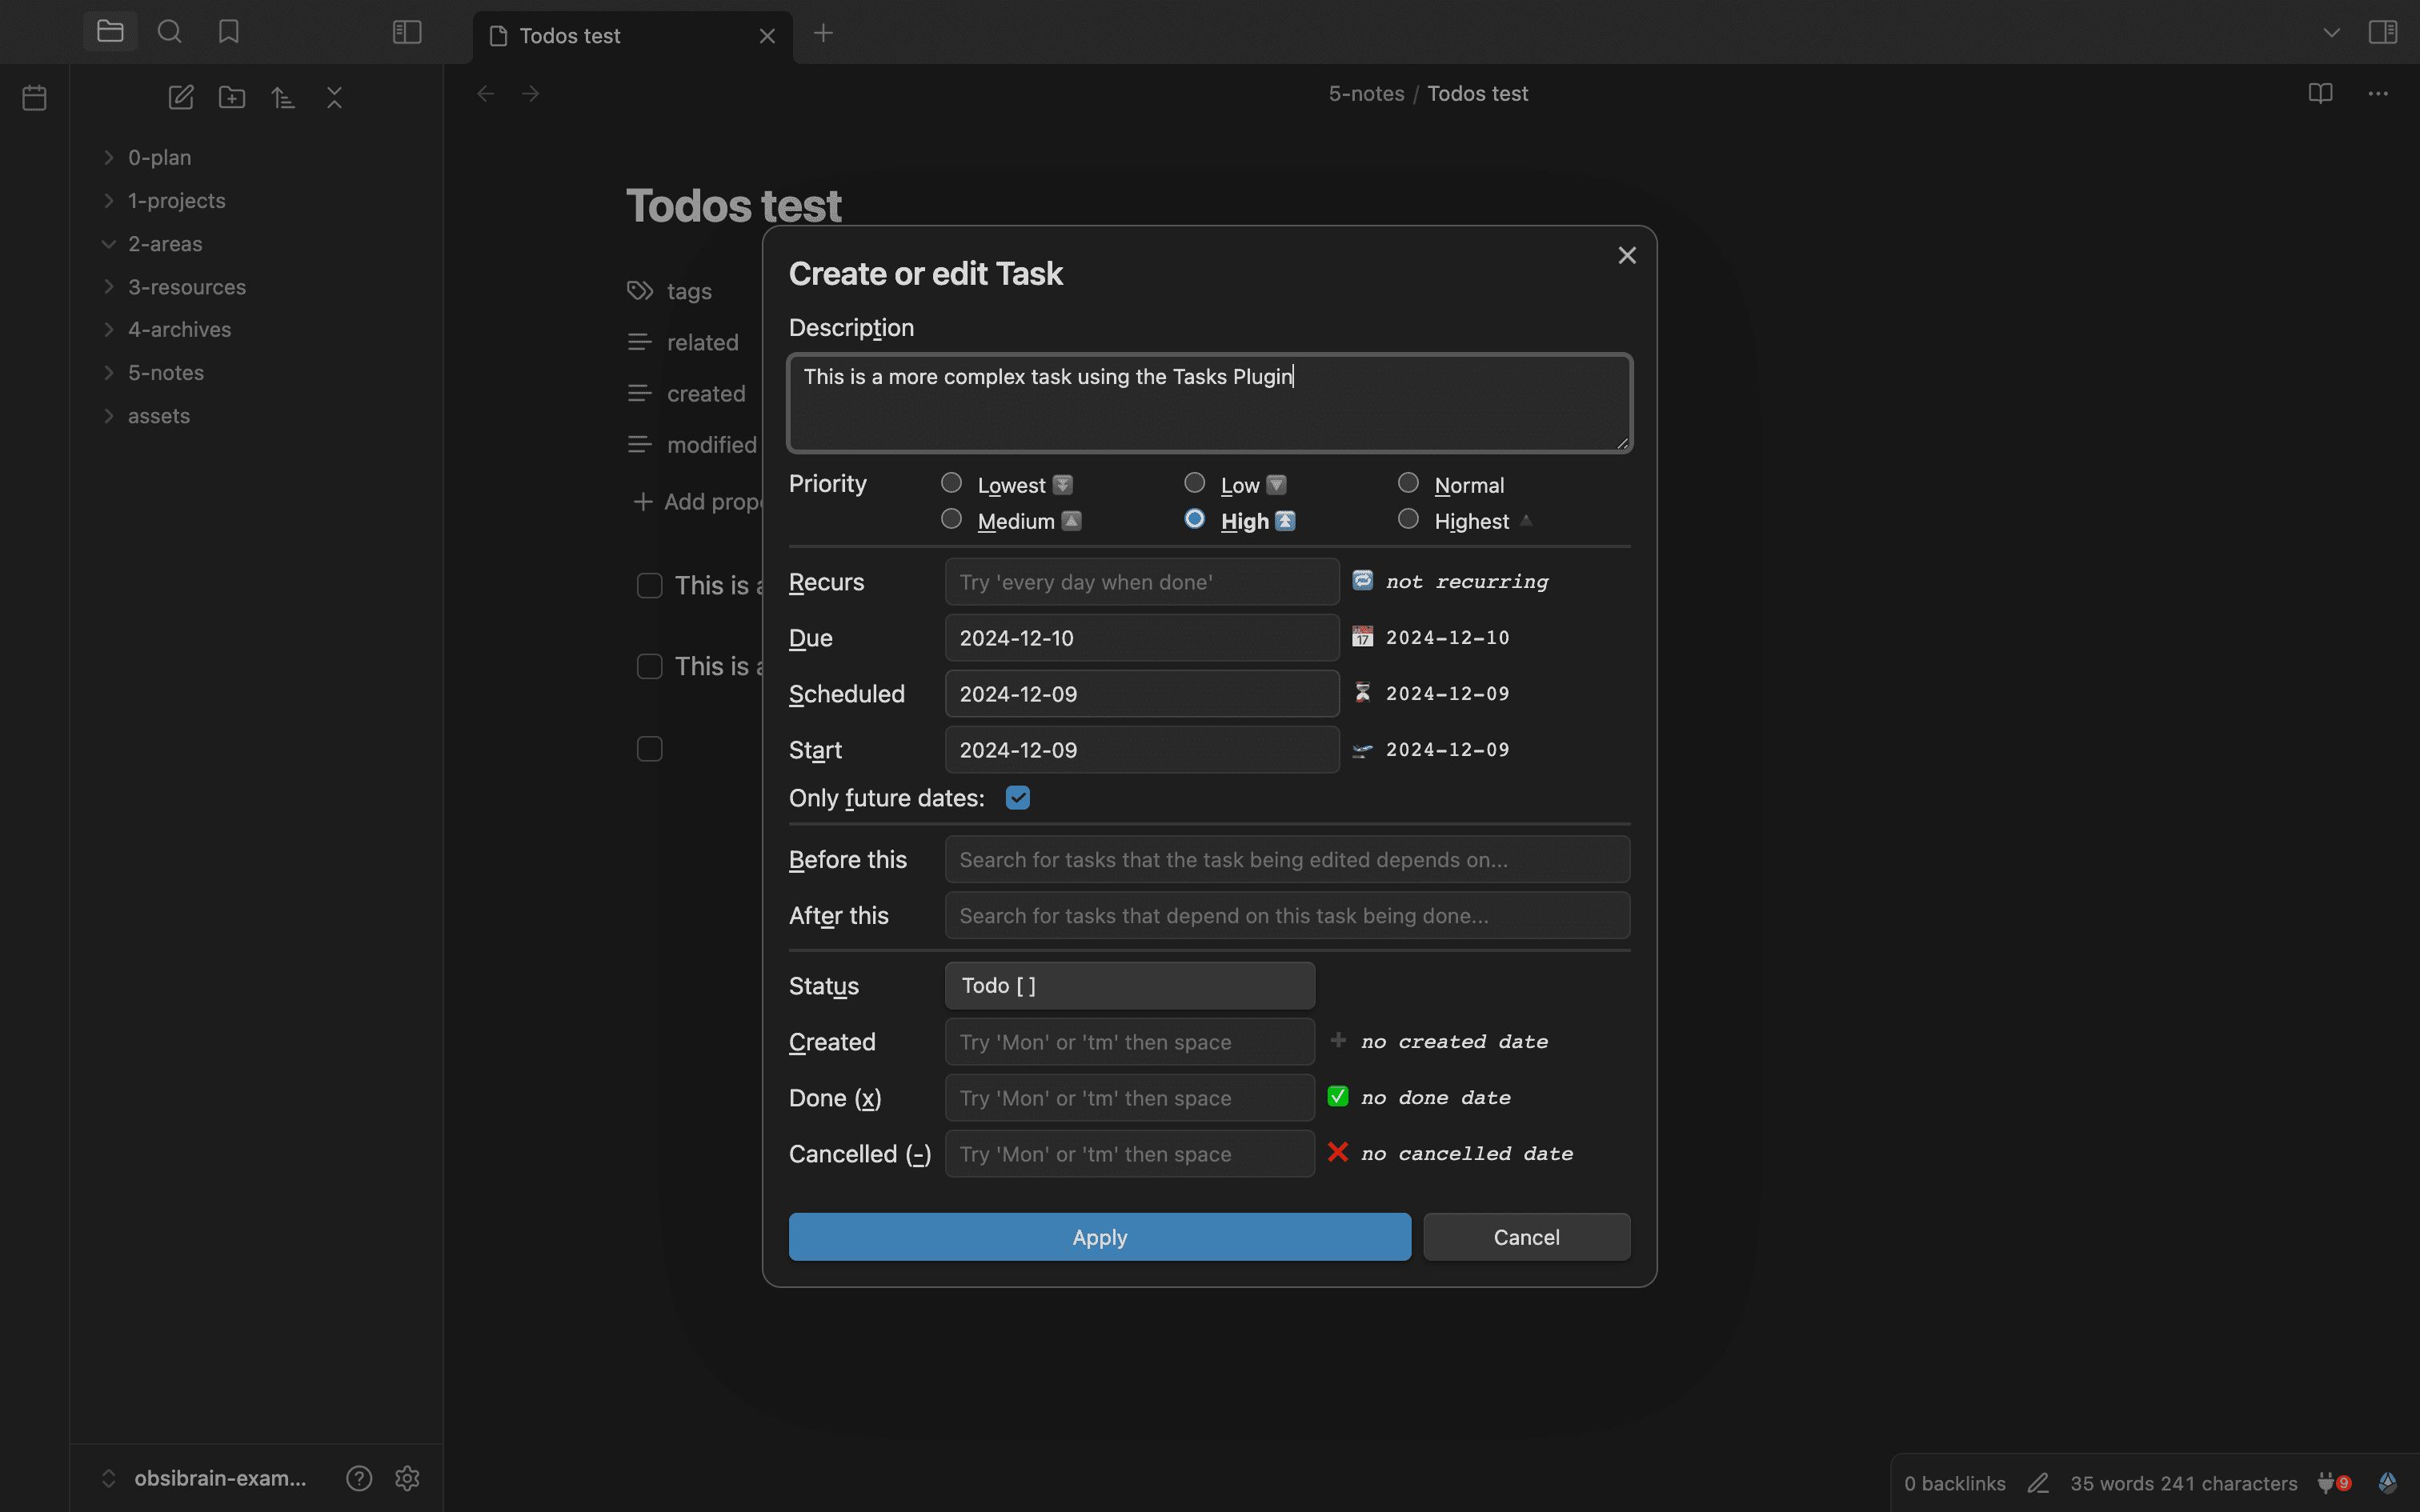Open the more options three-dot menu
The image size is (2420, 1512).
2378,93
